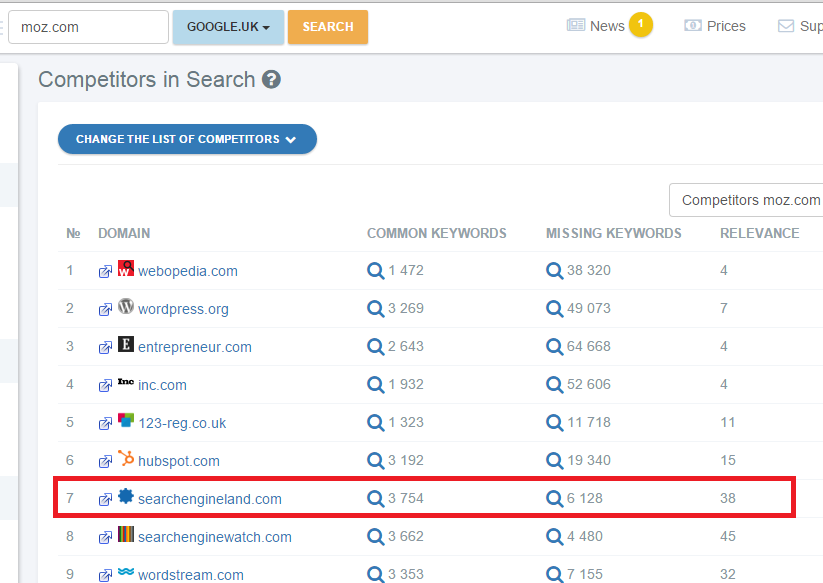Open the searchengineland.com domain link
Screen dimensions: 823x583
click(210, 500)
